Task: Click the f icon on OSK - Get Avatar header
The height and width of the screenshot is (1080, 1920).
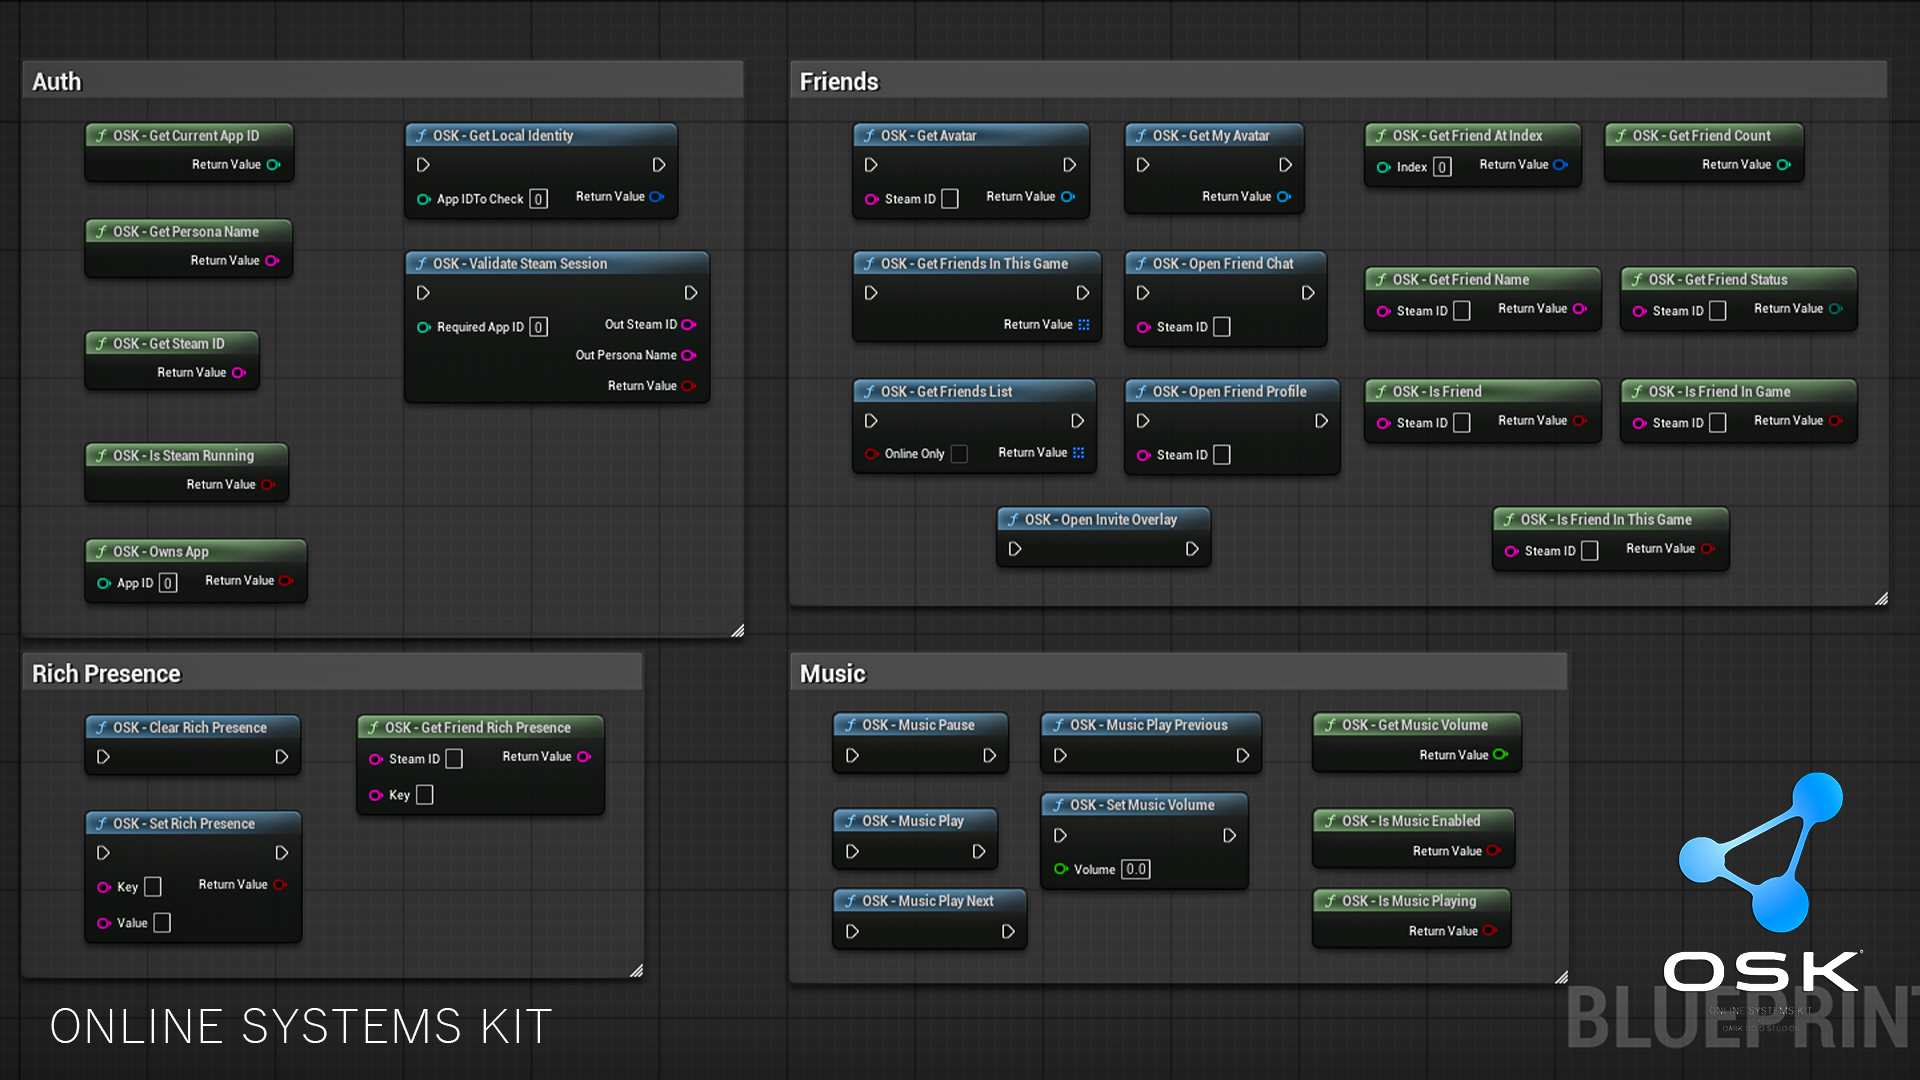Action: click(x=869, y=135)
